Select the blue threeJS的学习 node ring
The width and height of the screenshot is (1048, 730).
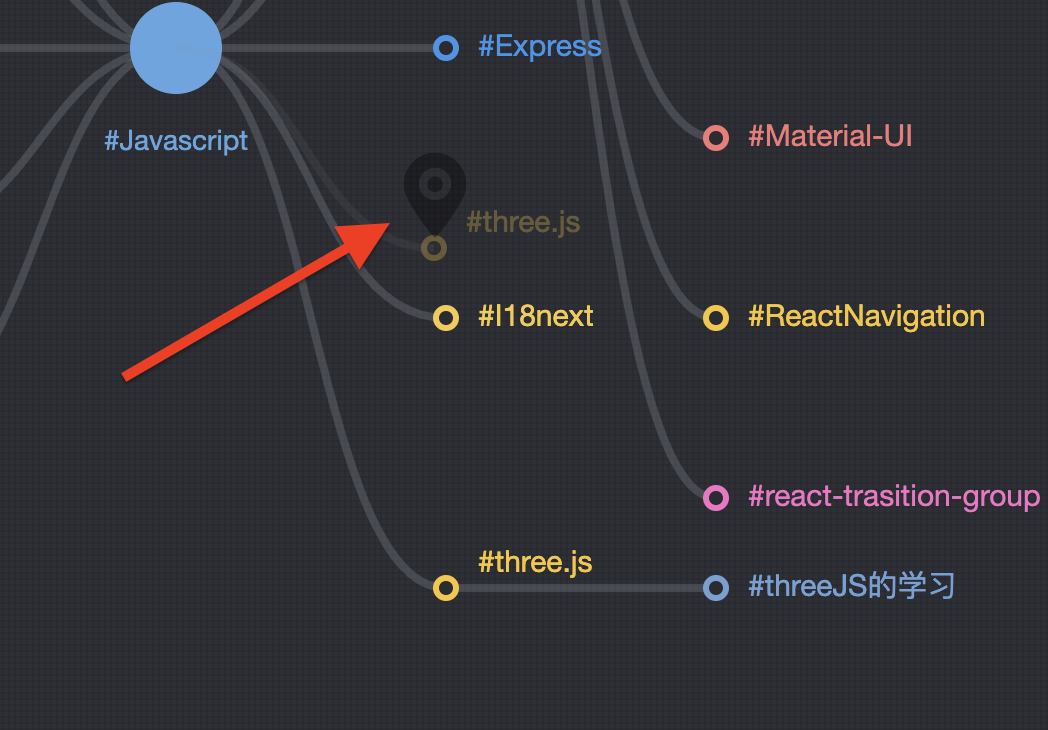(x=716, y=588)
